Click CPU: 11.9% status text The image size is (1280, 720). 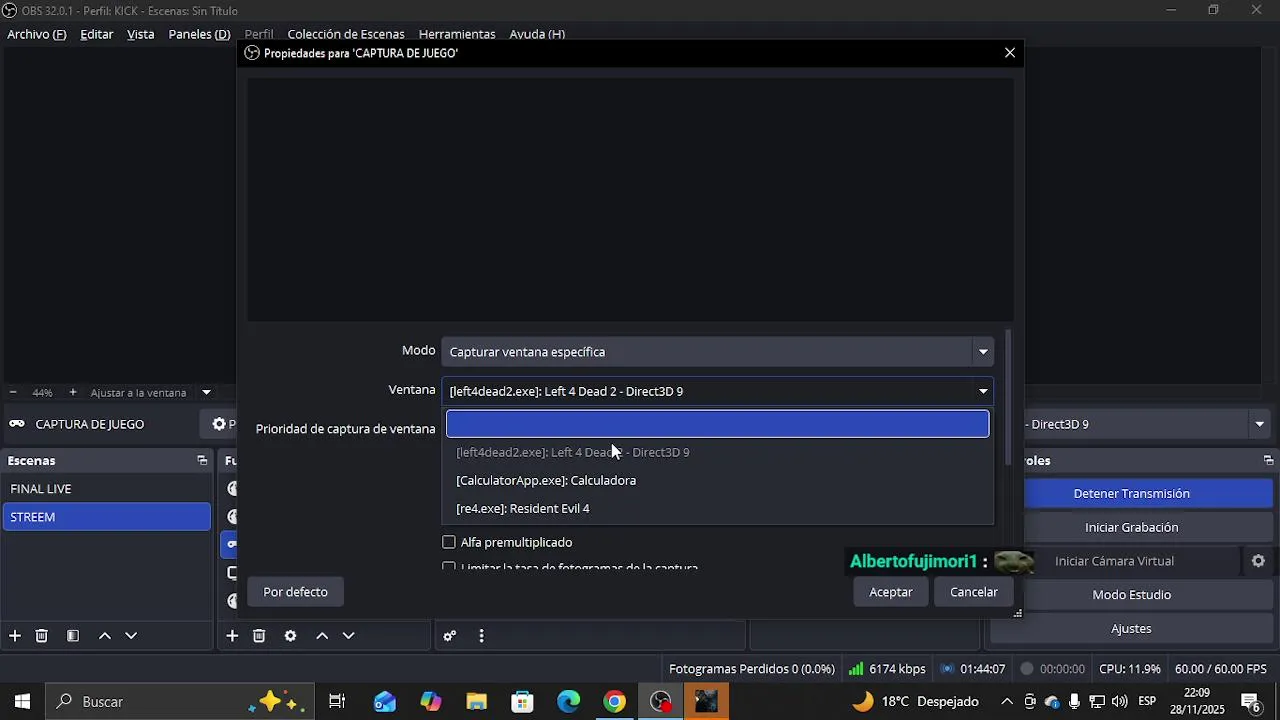(x=1129, y=669)
